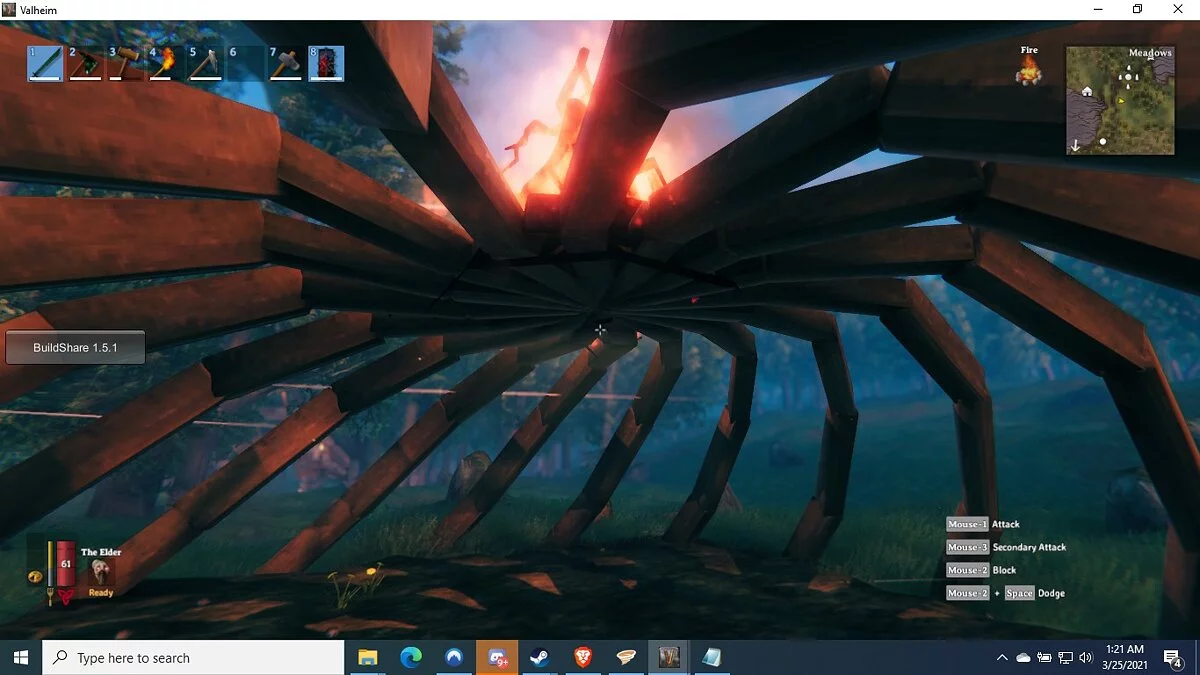1200x675 pixels.
Task: Launch Brave browser from the taskbar
Action: click(x=582, y=658)
